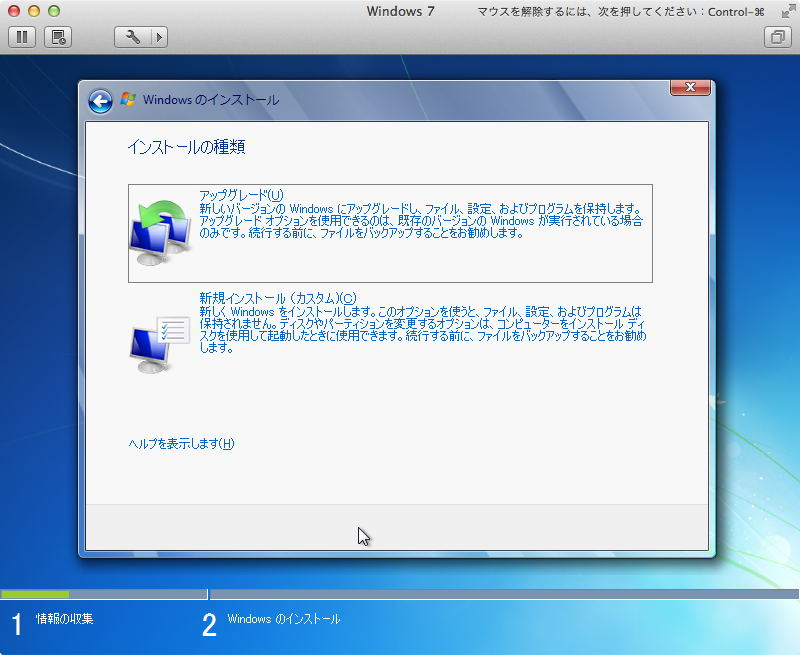Open the snapshot manager icon
This screenshot has height=655, width=800.
pos(58,37)
